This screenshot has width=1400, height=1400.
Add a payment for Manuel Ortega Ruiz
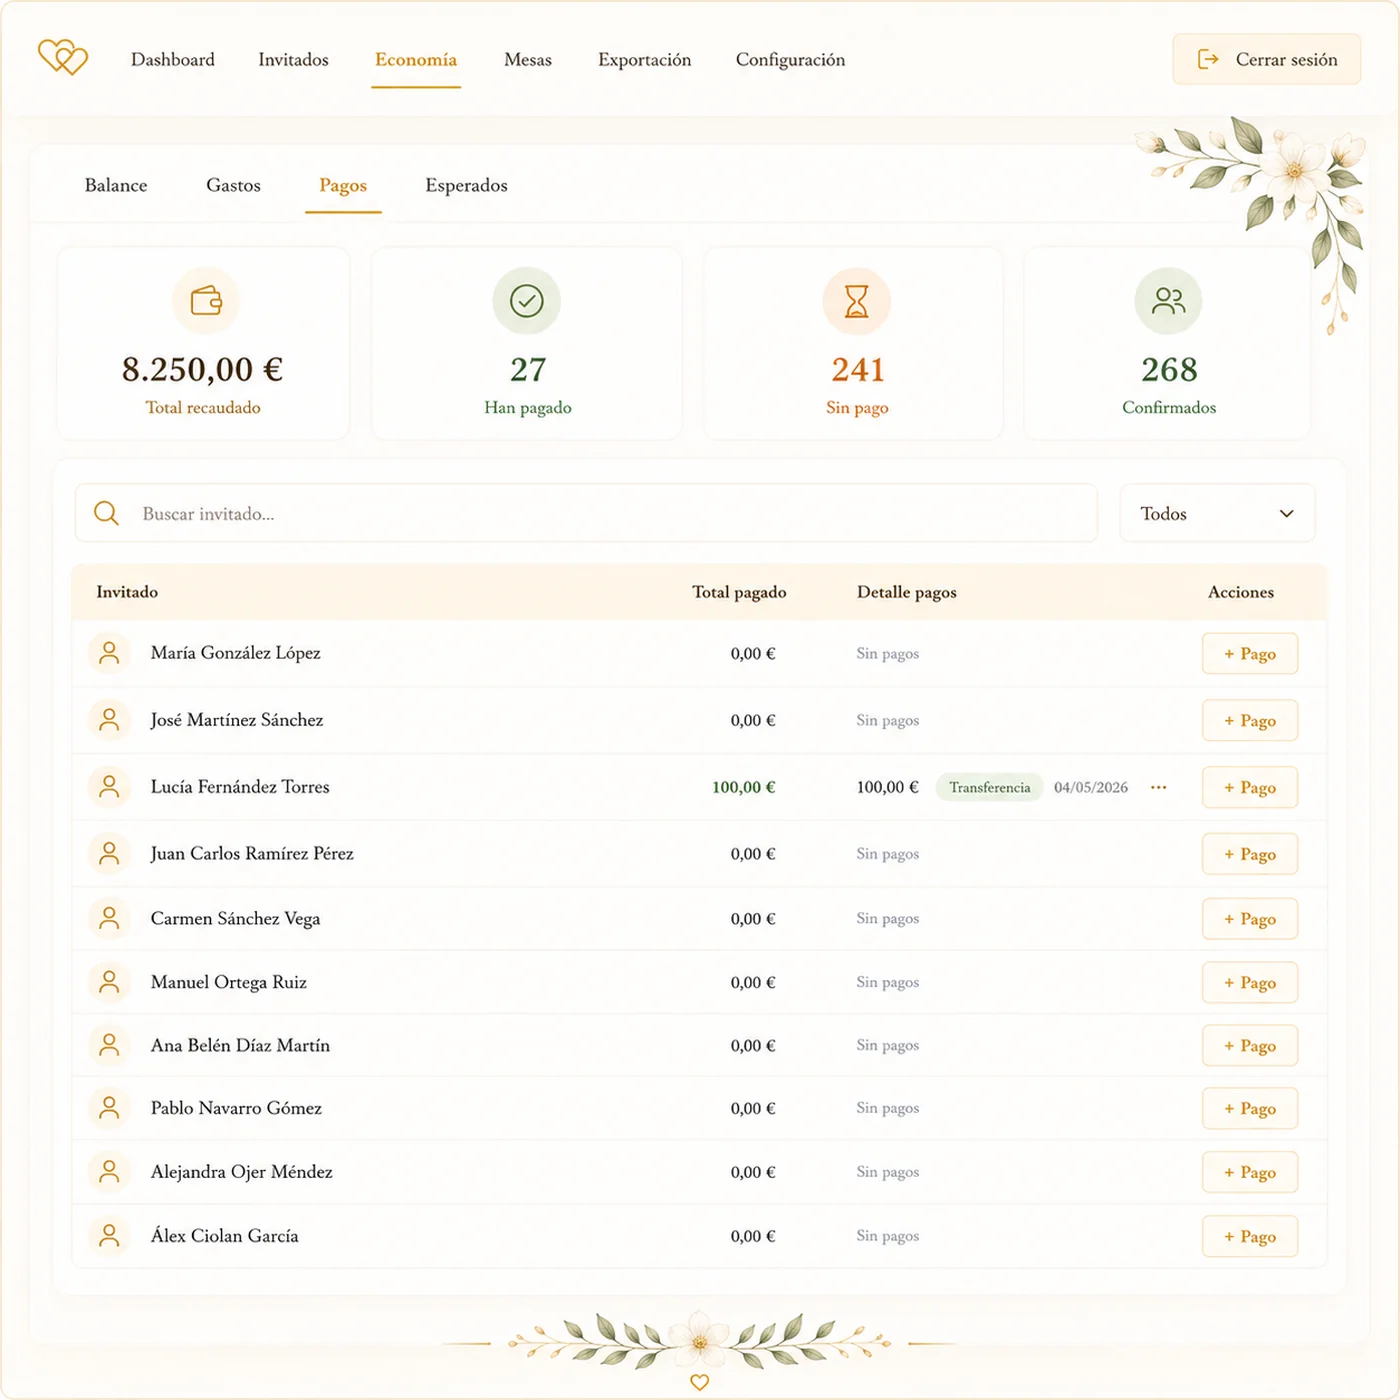[x=1250, y=982]
